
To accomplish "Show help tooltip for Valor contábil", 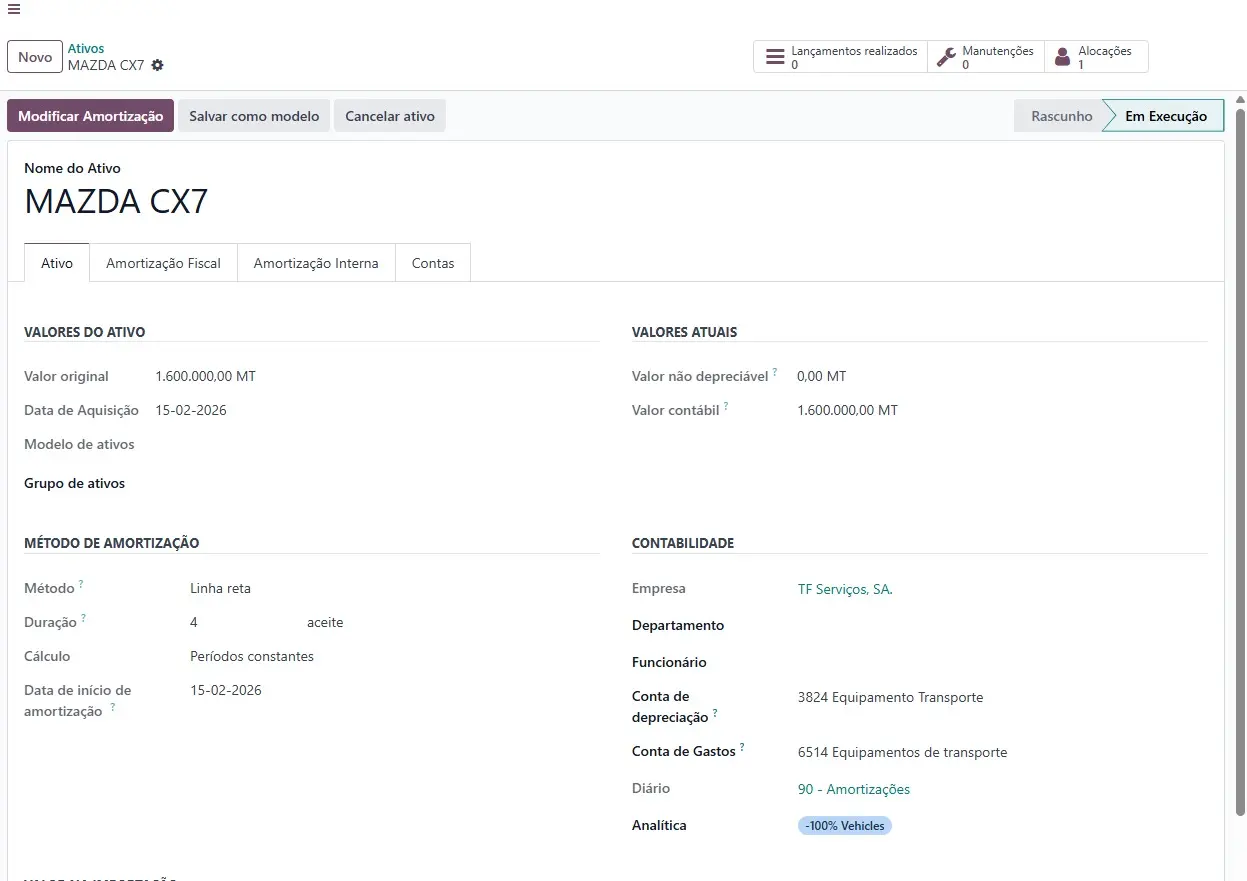I will (726, 406).
